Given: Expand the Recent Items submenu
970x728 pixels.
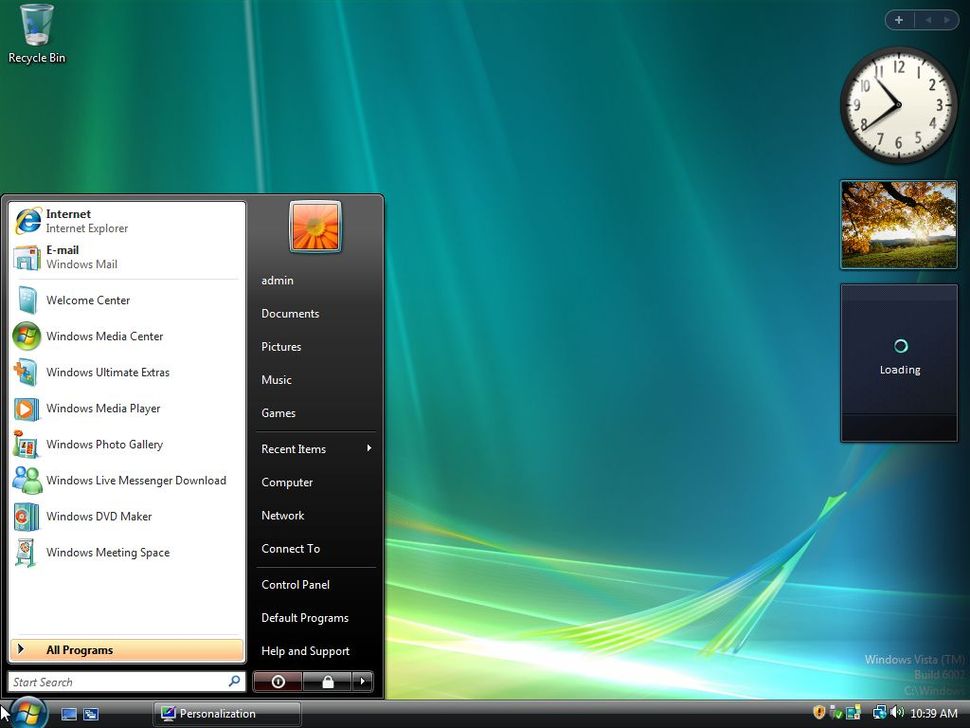Looking at the screenshot, I should pyautogui.click(x=293, y=449).
